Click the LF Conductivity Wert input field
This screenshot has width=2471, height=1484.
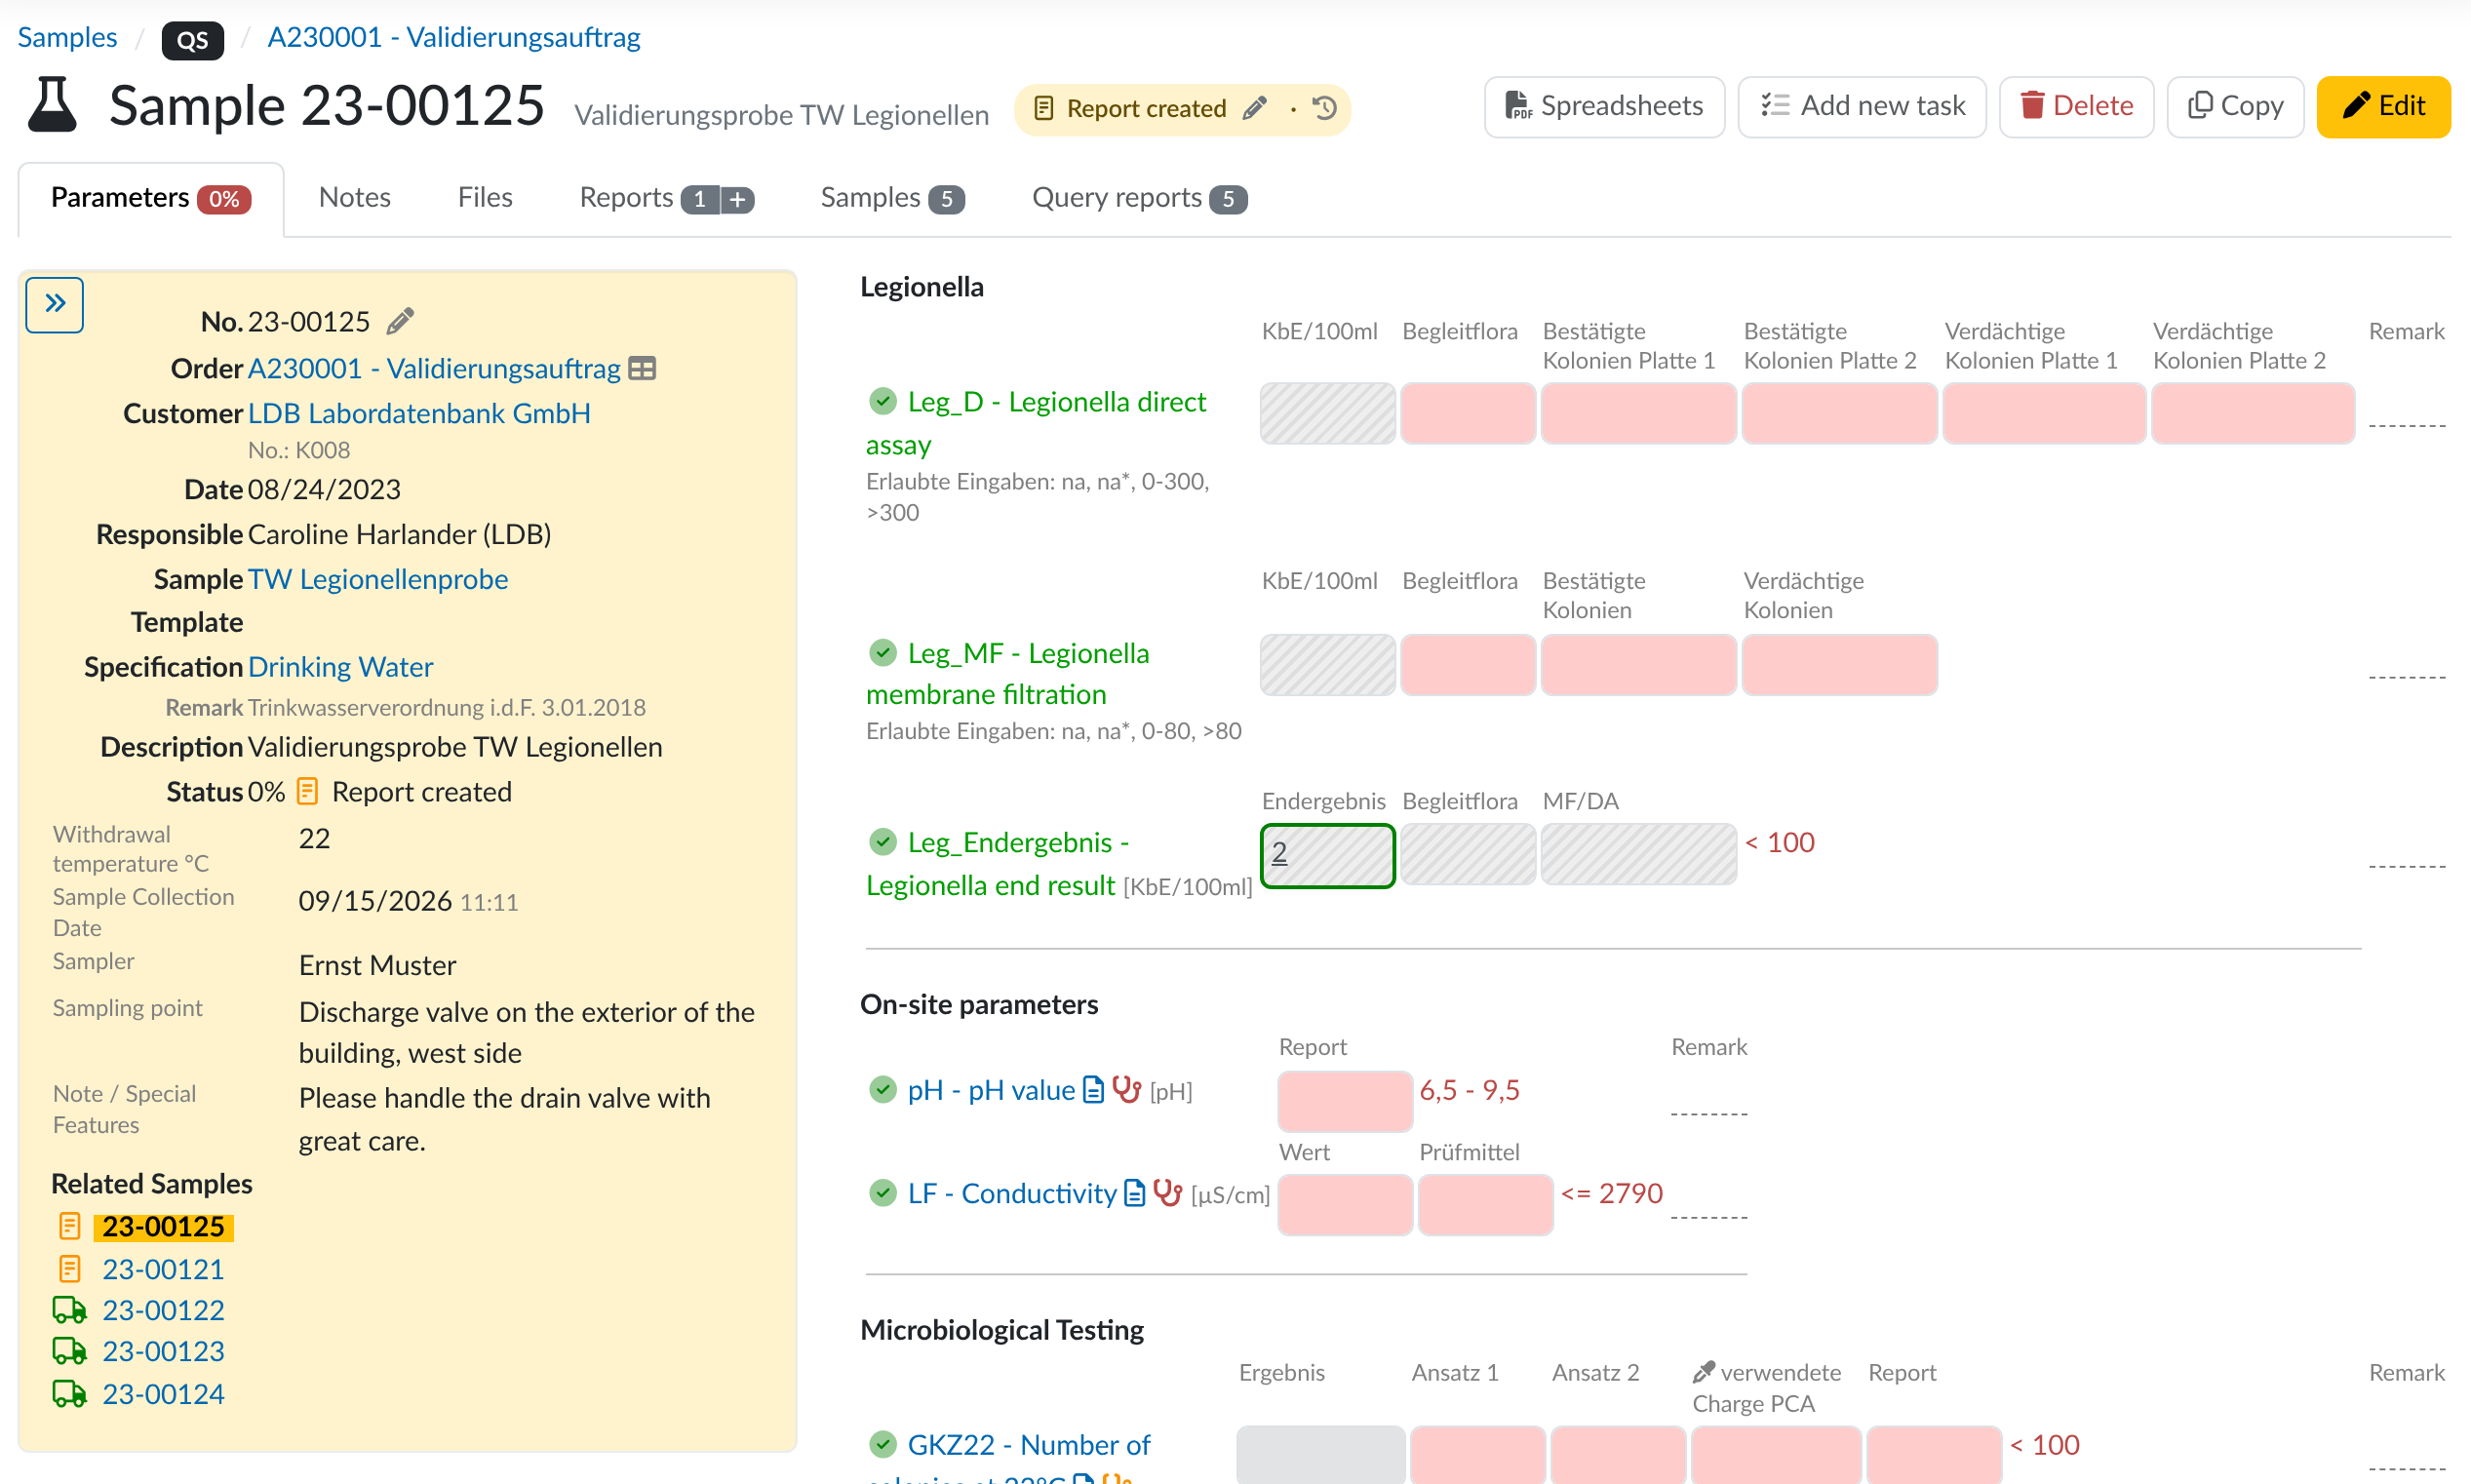point(1344,1204)
